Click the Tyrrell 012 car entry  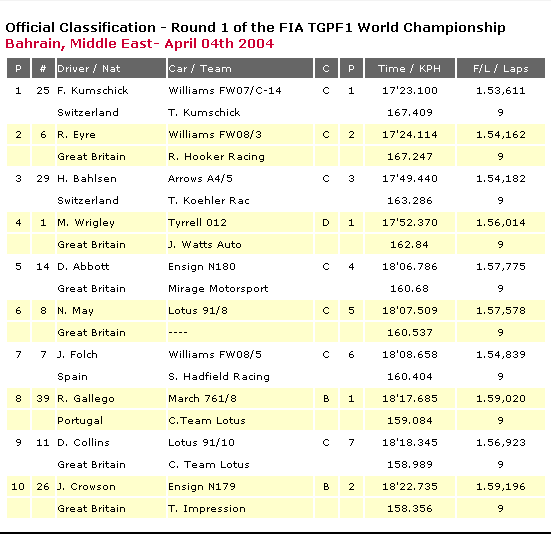point(197,223)
